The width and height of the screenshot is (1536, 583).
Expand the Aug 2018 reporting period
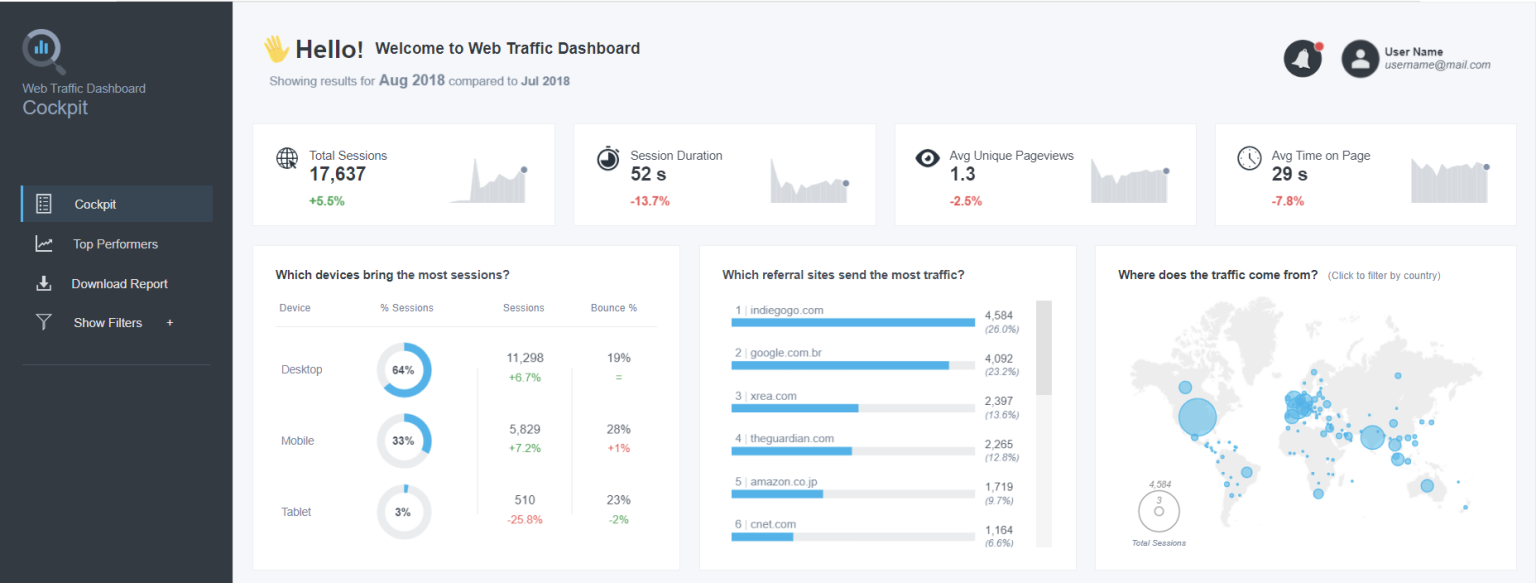(x=412, y=81)
